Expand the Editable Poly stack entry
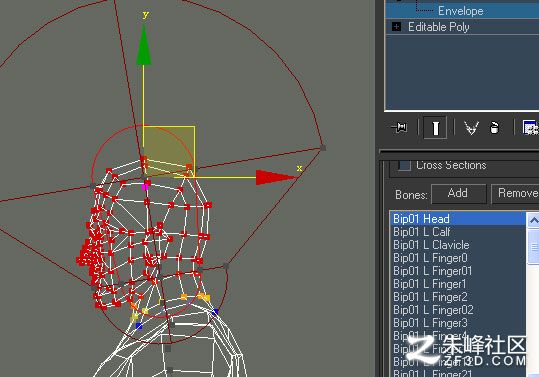Viewport: 539px width, 377px height. click(x=396, y=26)
